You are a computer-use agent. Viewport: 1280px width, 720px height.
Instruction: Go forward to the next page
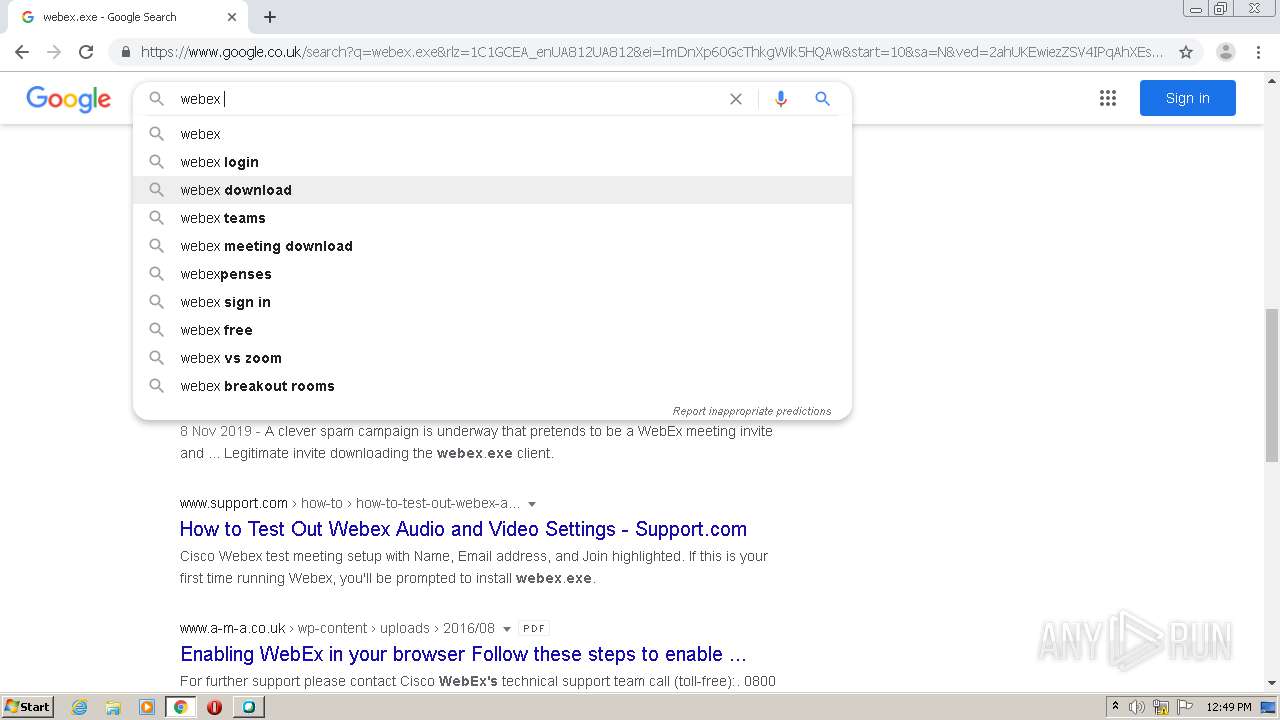pyautogui.click(x=54, y=52)
